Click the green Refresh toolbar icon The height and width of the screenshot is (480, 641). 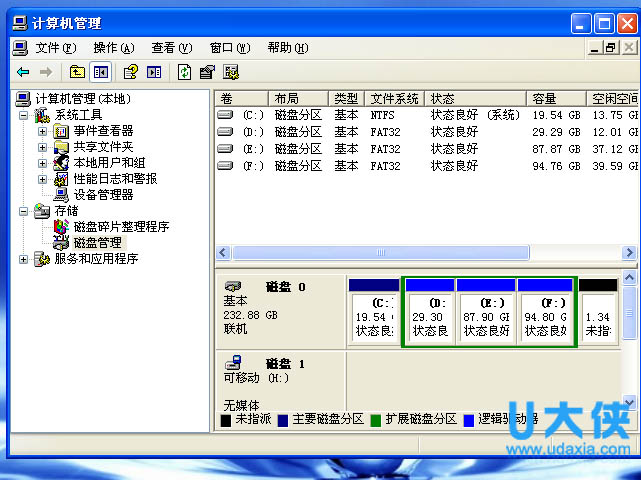pos(184,72)
